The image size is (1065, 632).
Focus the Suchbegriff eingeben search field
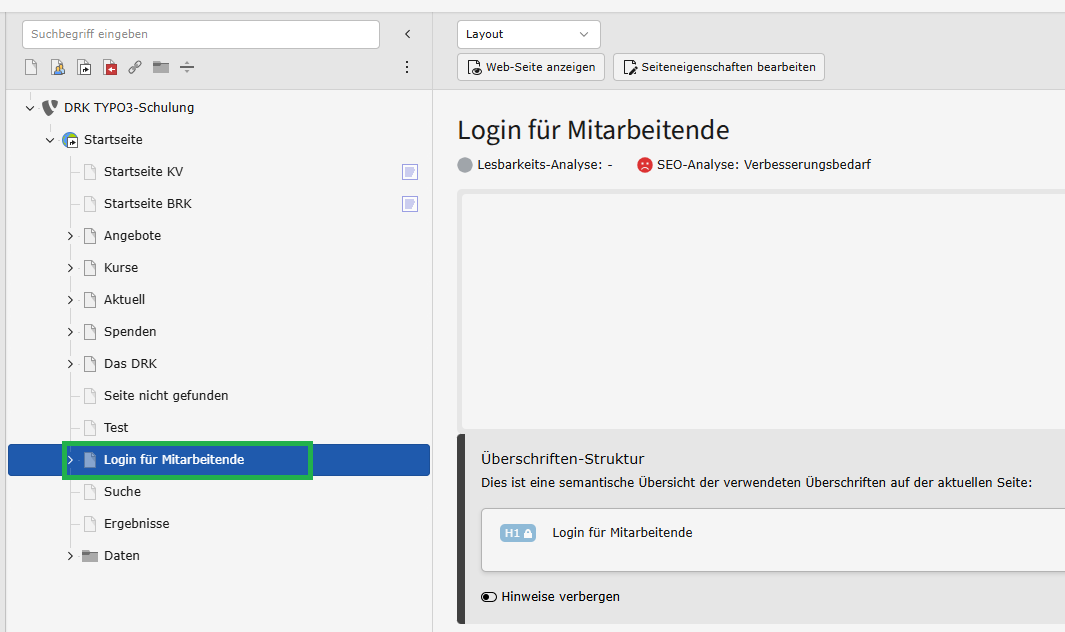(x=200, y=34)
